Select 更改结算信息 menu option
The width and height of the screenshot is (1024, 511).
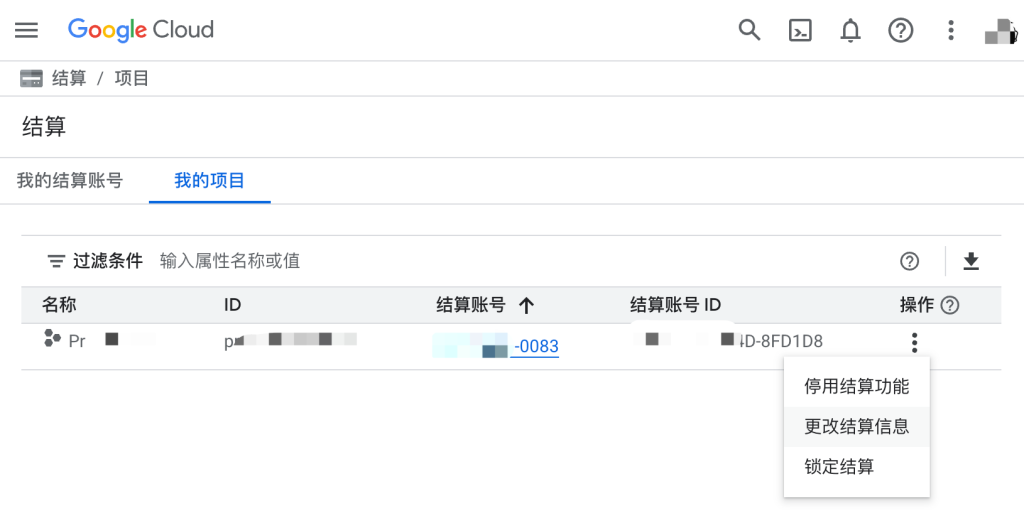point(856,426)
